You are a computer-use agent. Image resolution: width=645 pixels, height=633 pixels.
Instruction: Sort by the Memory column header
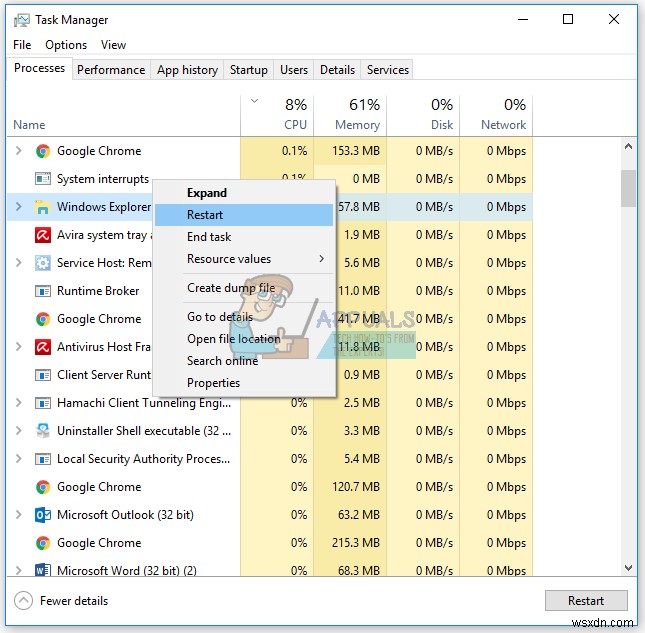(x=350, y=115)
